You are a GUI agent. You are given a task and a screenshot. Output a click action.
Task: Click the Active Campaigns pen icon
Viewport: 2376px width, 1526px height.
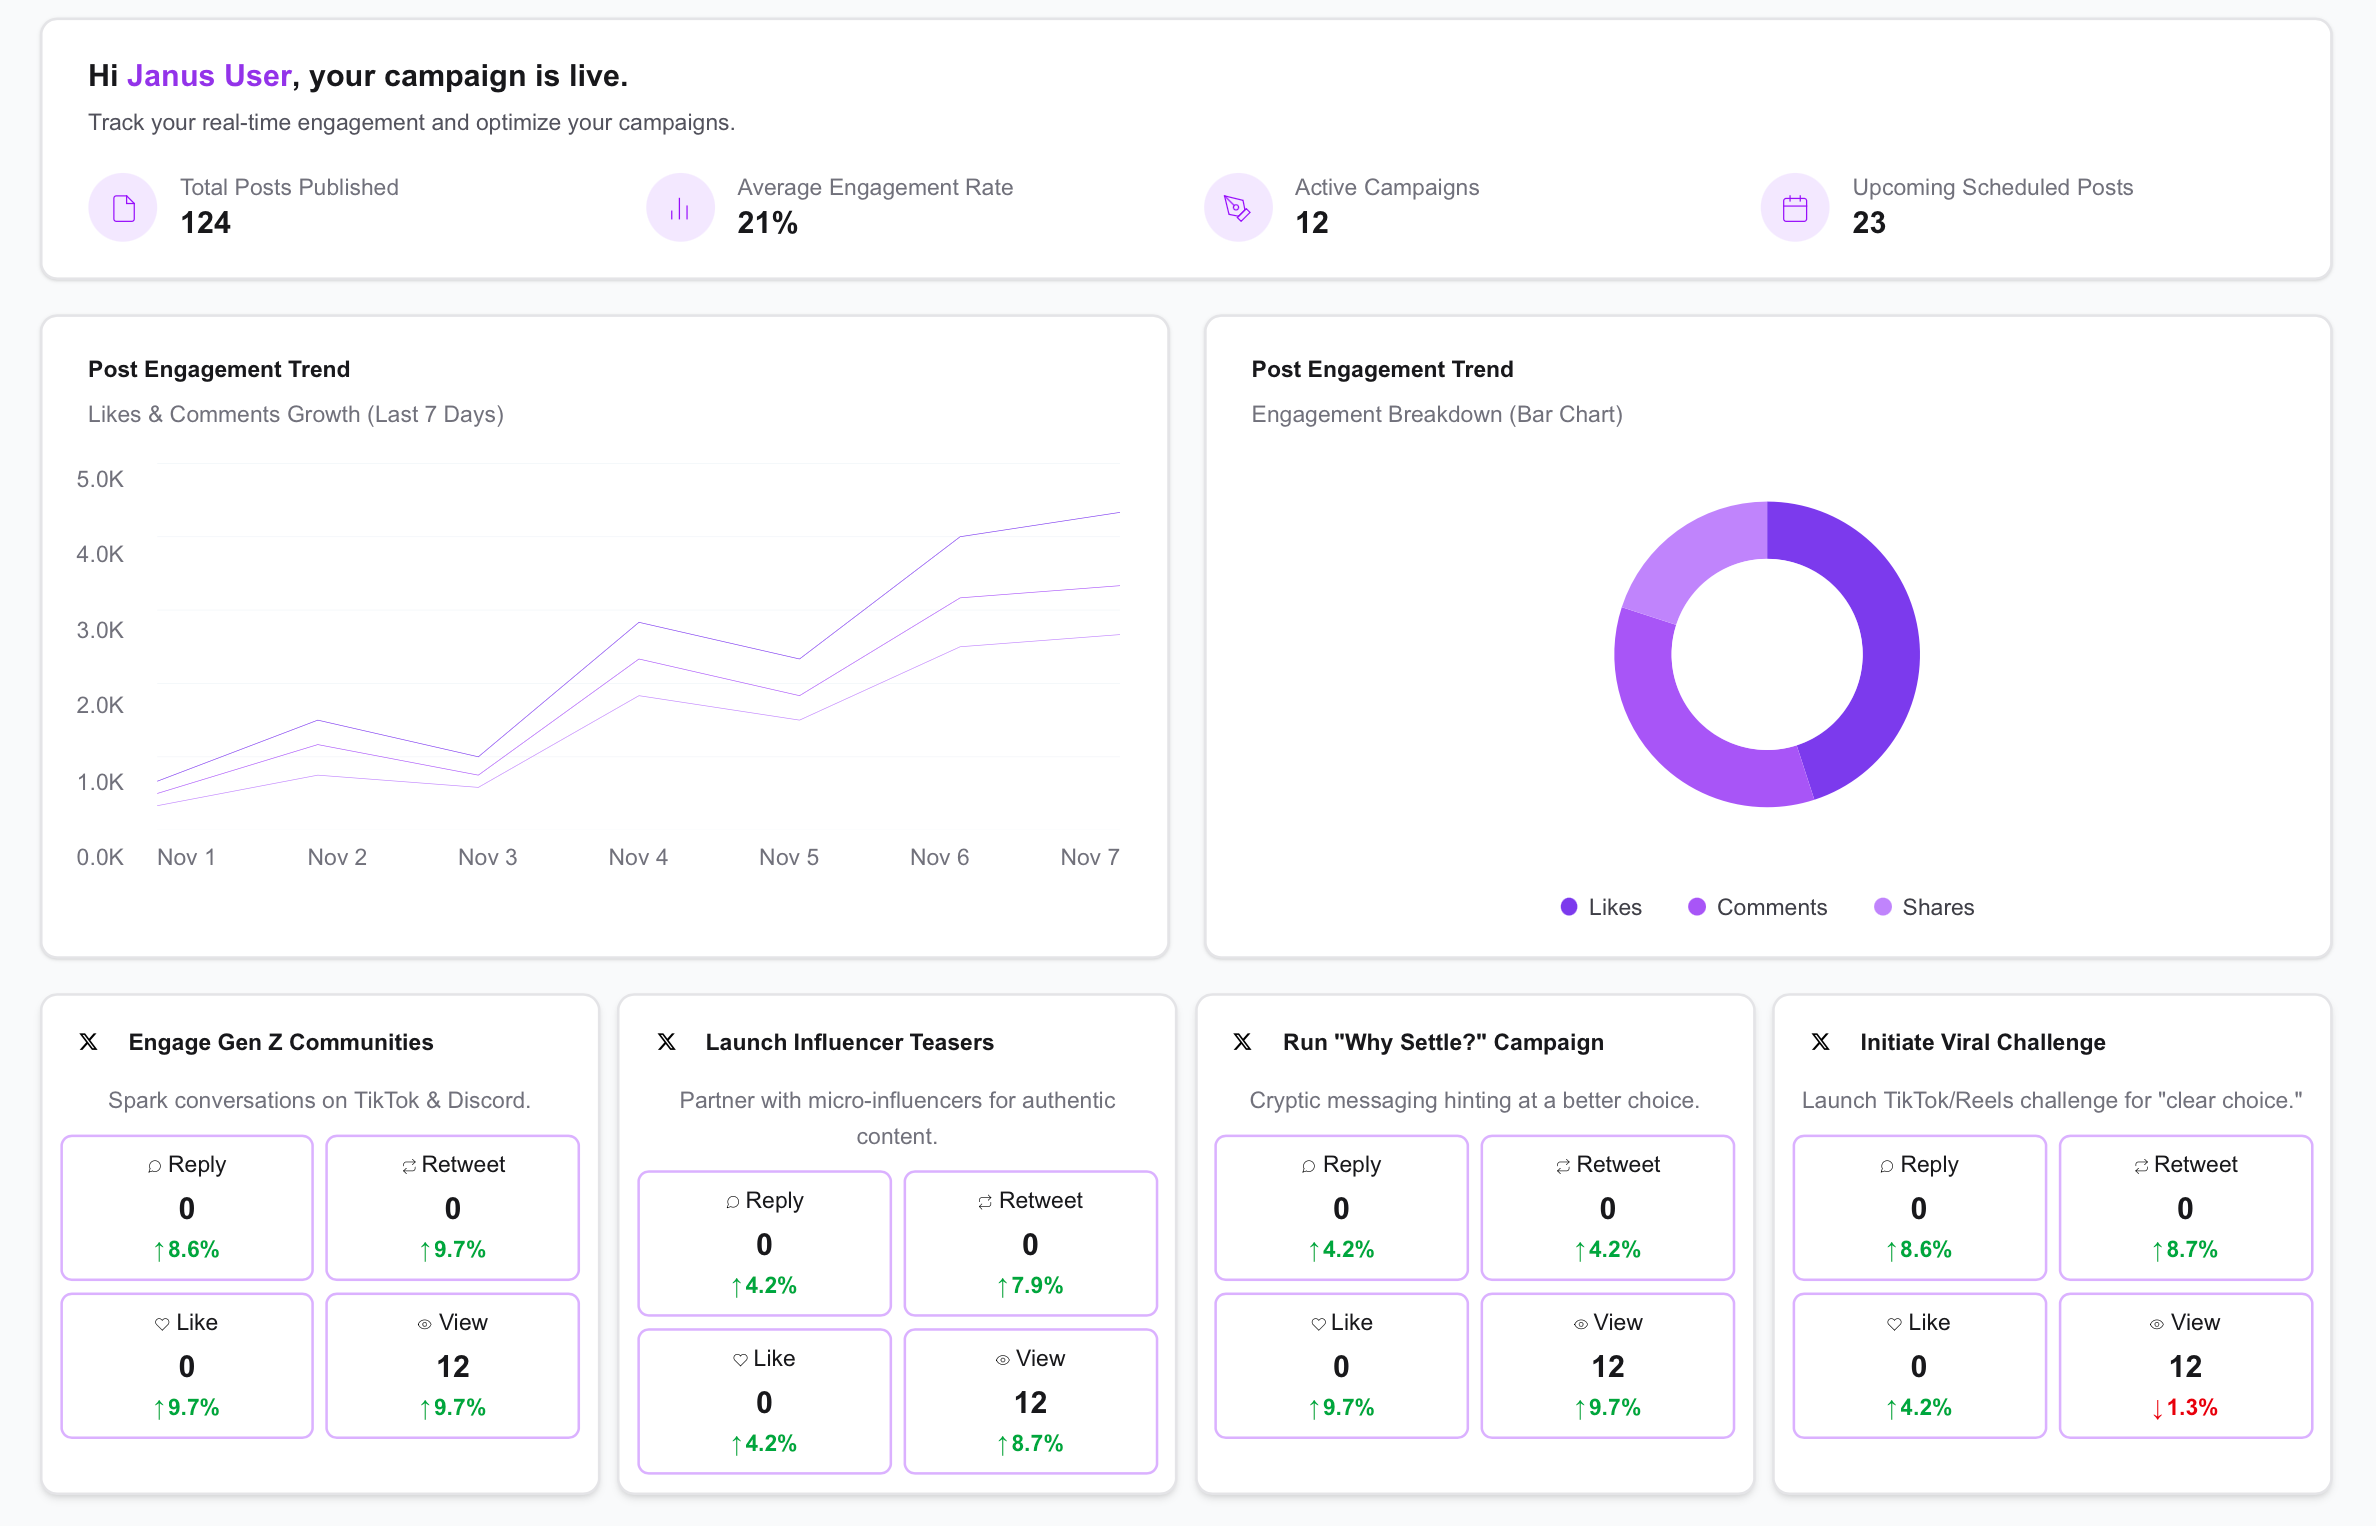tap(1237, 208)
